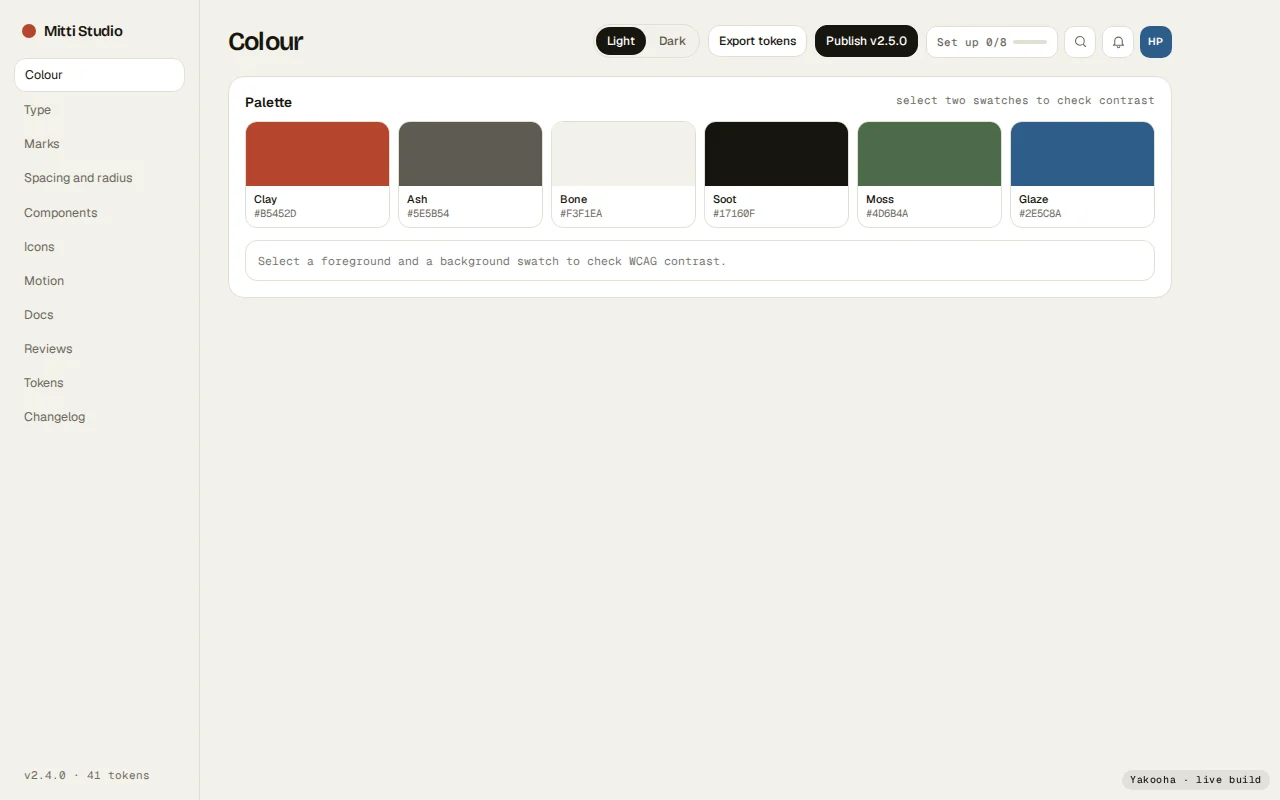1280x800 pixels.
Task: Click the Glaze hex code #2E5C8A
Action: (1040, 214)
